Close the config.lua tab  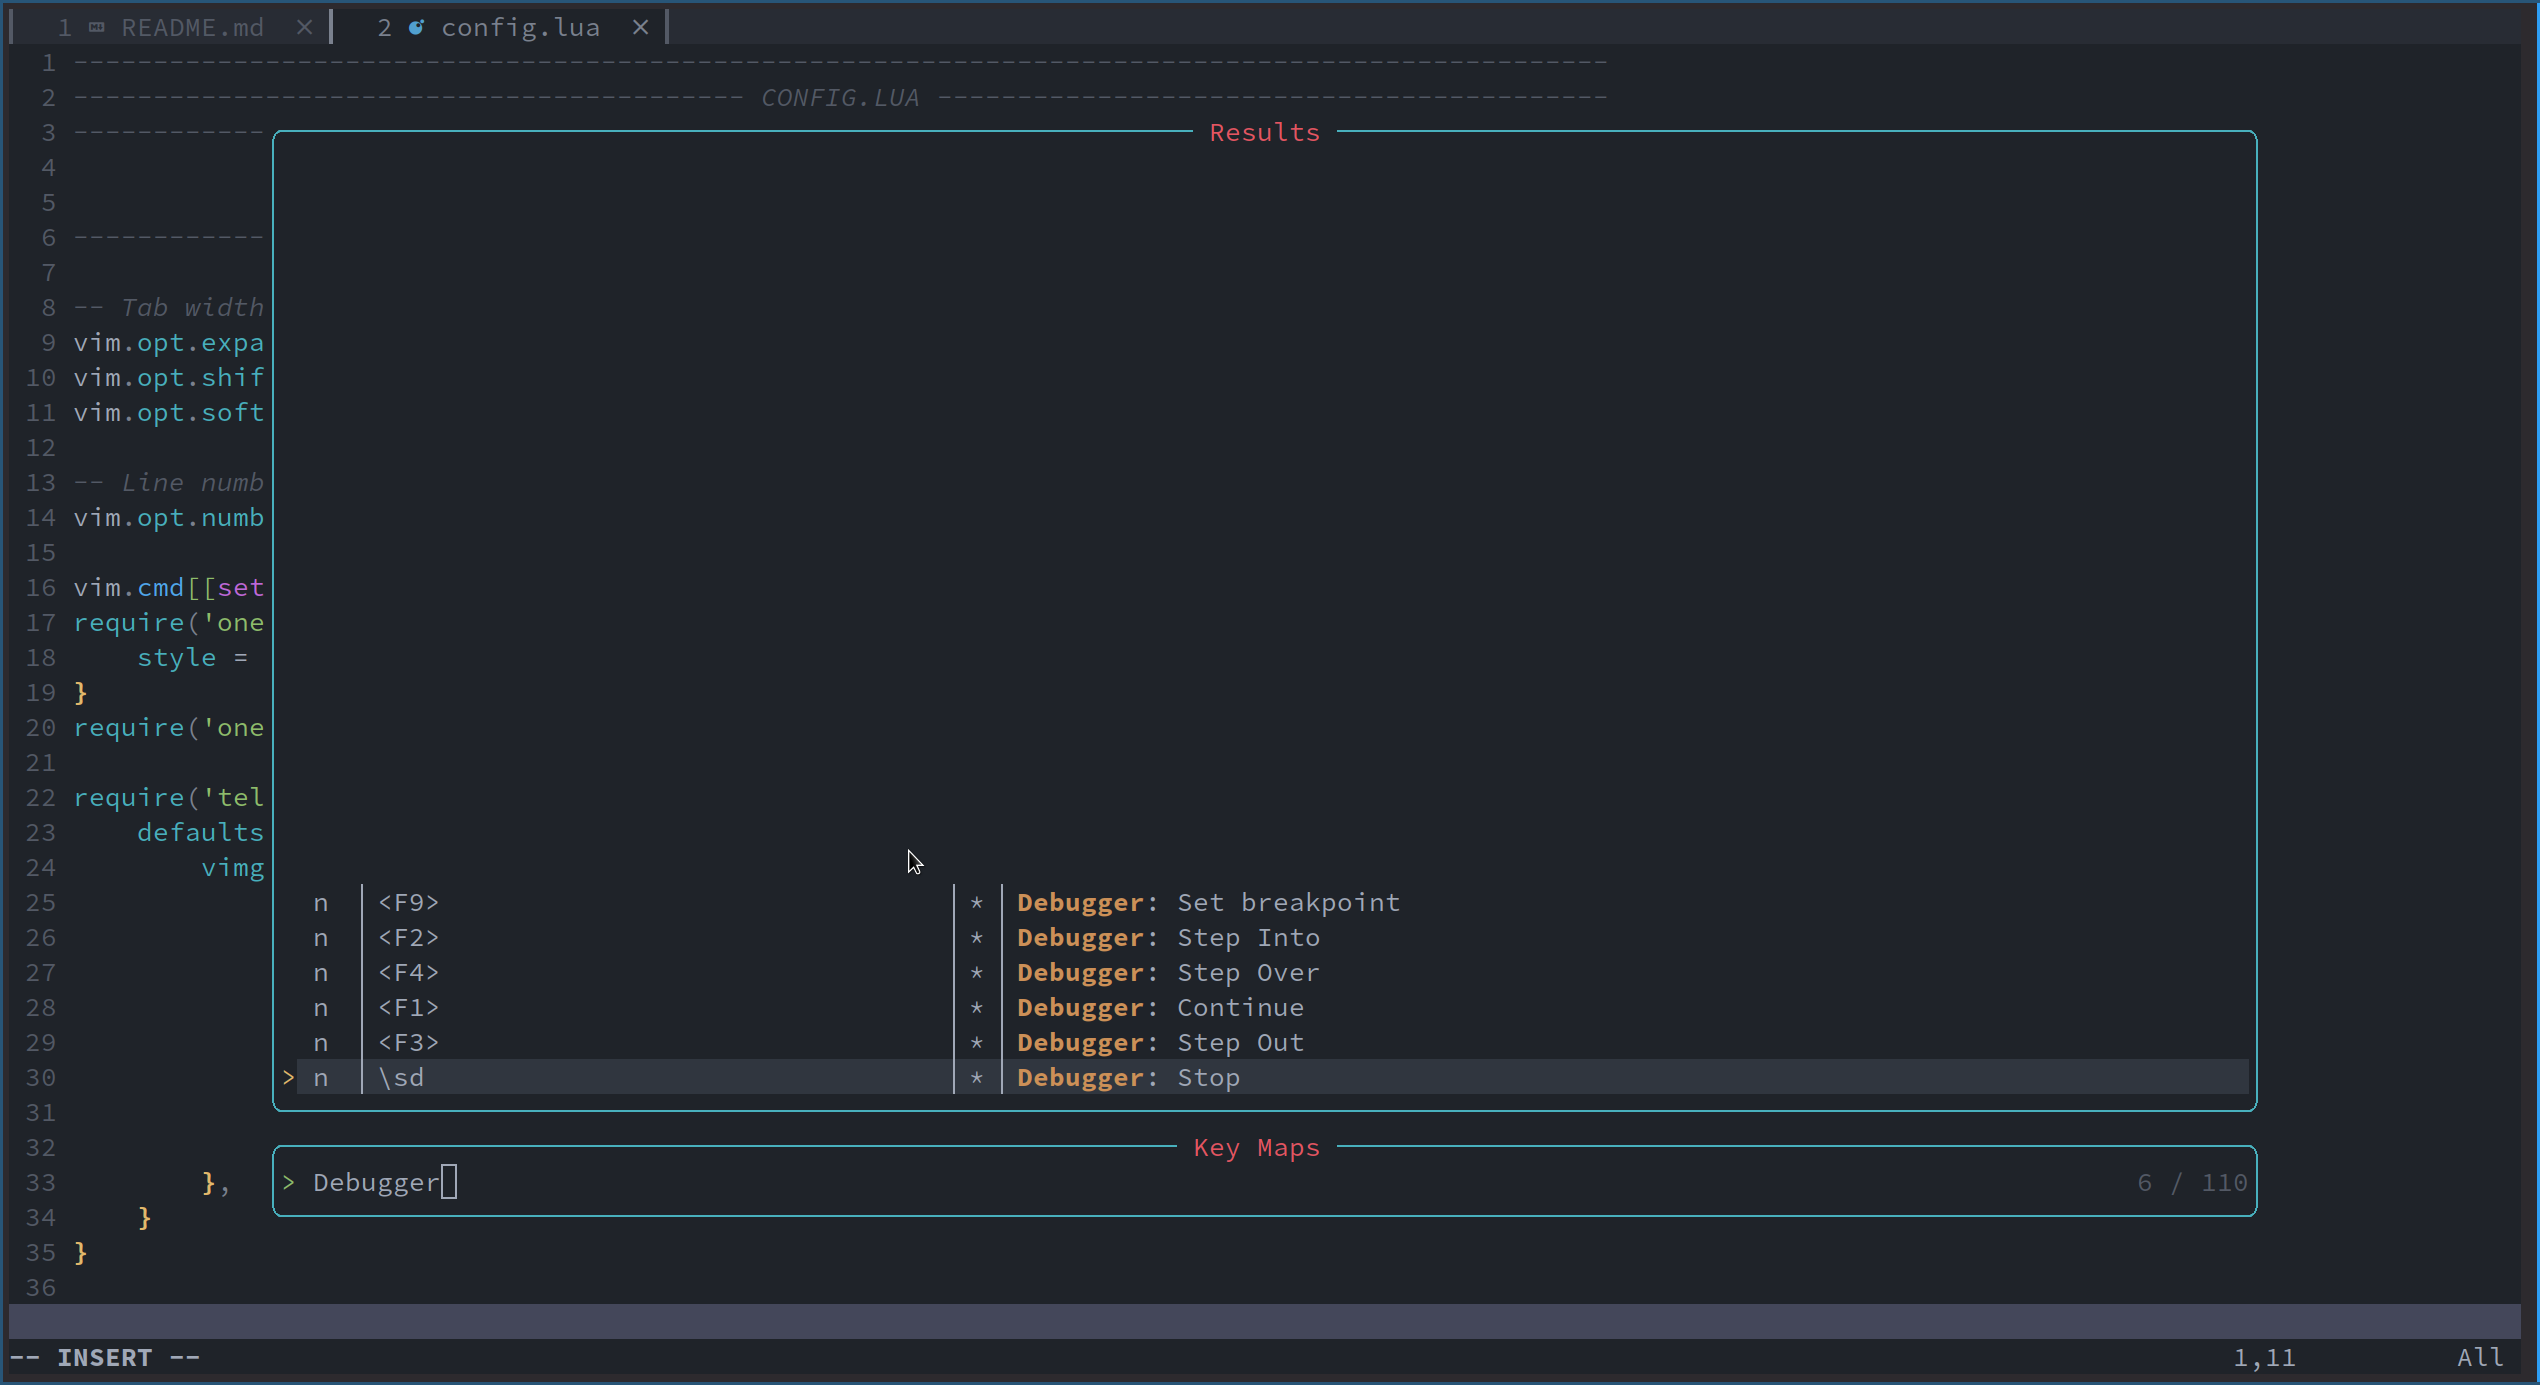(x=641, y=27)
